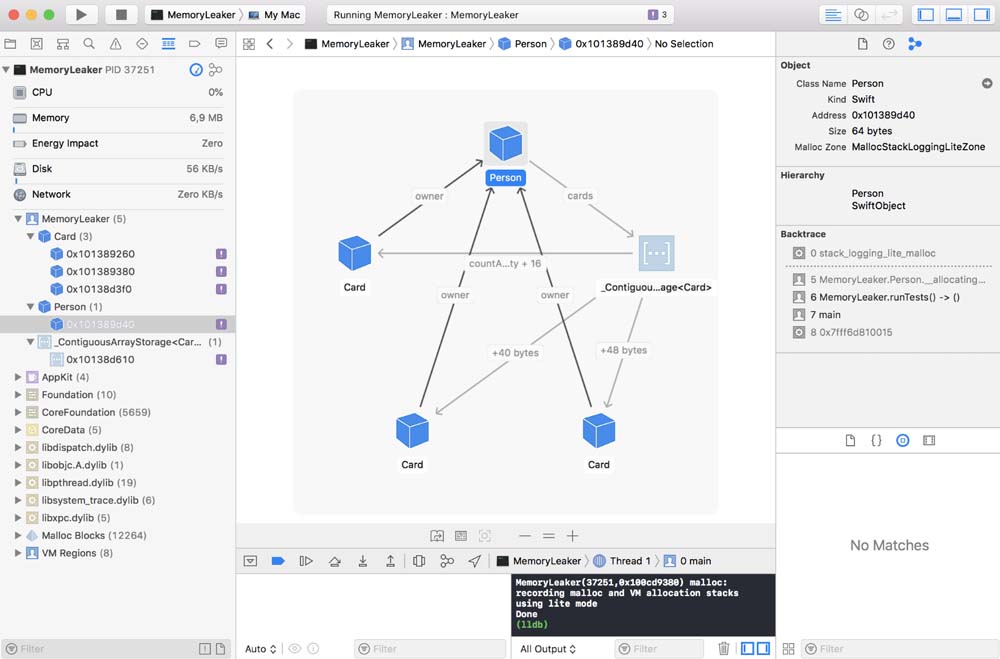1000x659 pixels.
Task: Click the Debug View Hierarchy icon
Action: [x=419, y=561]
